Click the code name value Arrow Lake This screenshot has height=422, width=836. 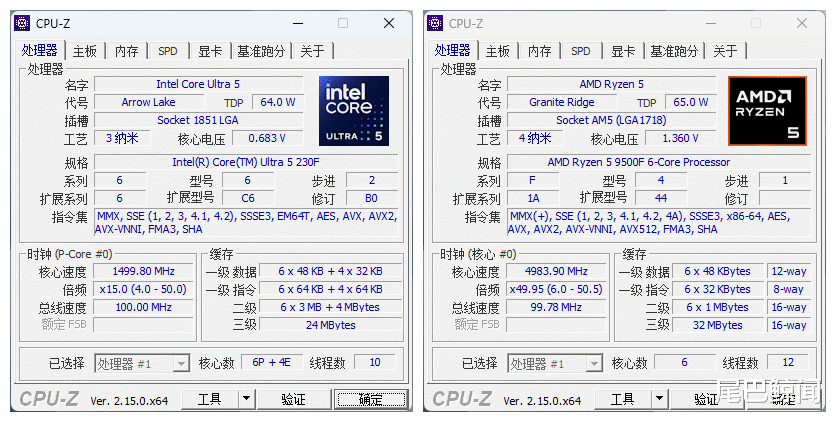(x=148, y=102)
